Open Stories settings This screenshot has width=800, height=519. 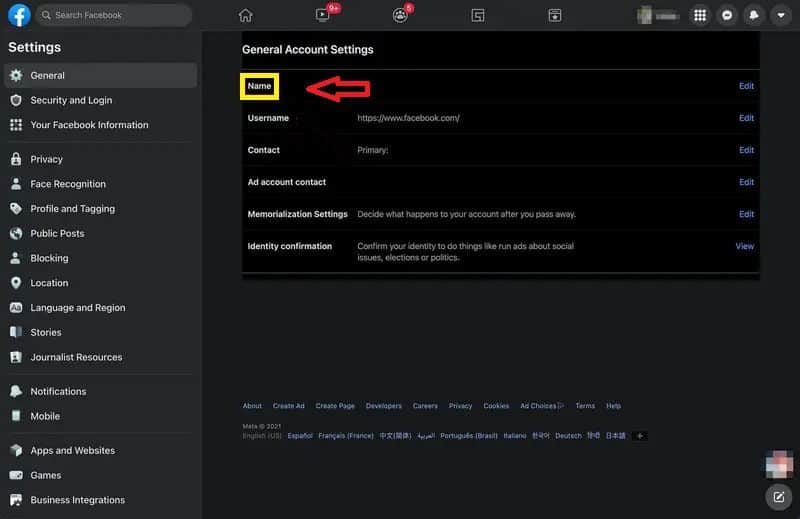click(x=101, y=332)
